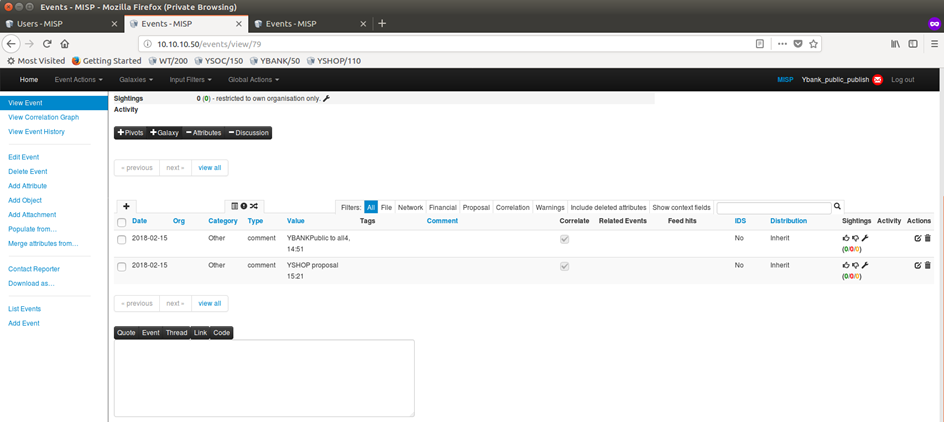Click the Firefox home icon
The image size is (944, 422).
coord(64,44)
